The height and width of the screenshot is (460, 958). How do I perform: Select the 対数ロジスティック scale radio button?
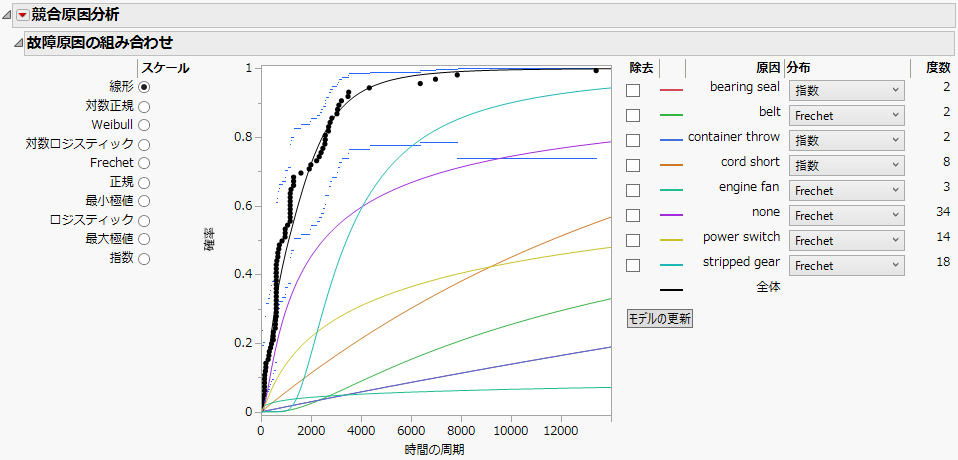144,144
